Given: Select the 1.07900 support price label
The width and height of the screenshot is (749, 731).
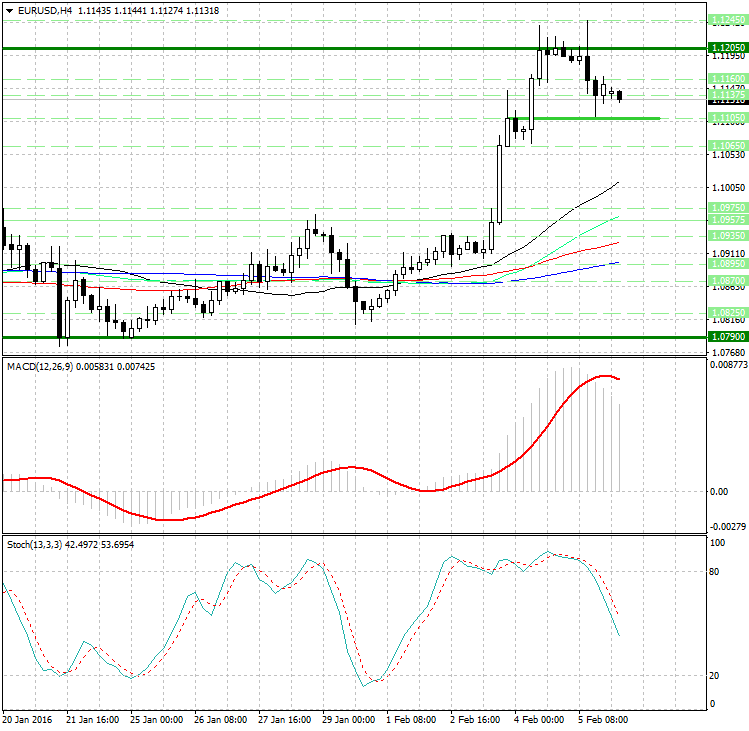Looking at the screenshot, I should point(726,337).
